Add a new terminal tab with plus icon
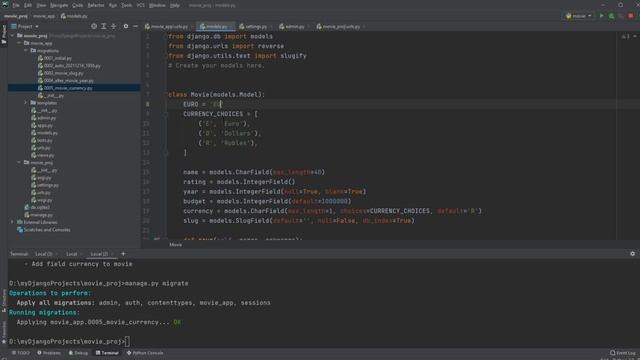The width and height of the screenshot is (640, 360). pos(123,253)
